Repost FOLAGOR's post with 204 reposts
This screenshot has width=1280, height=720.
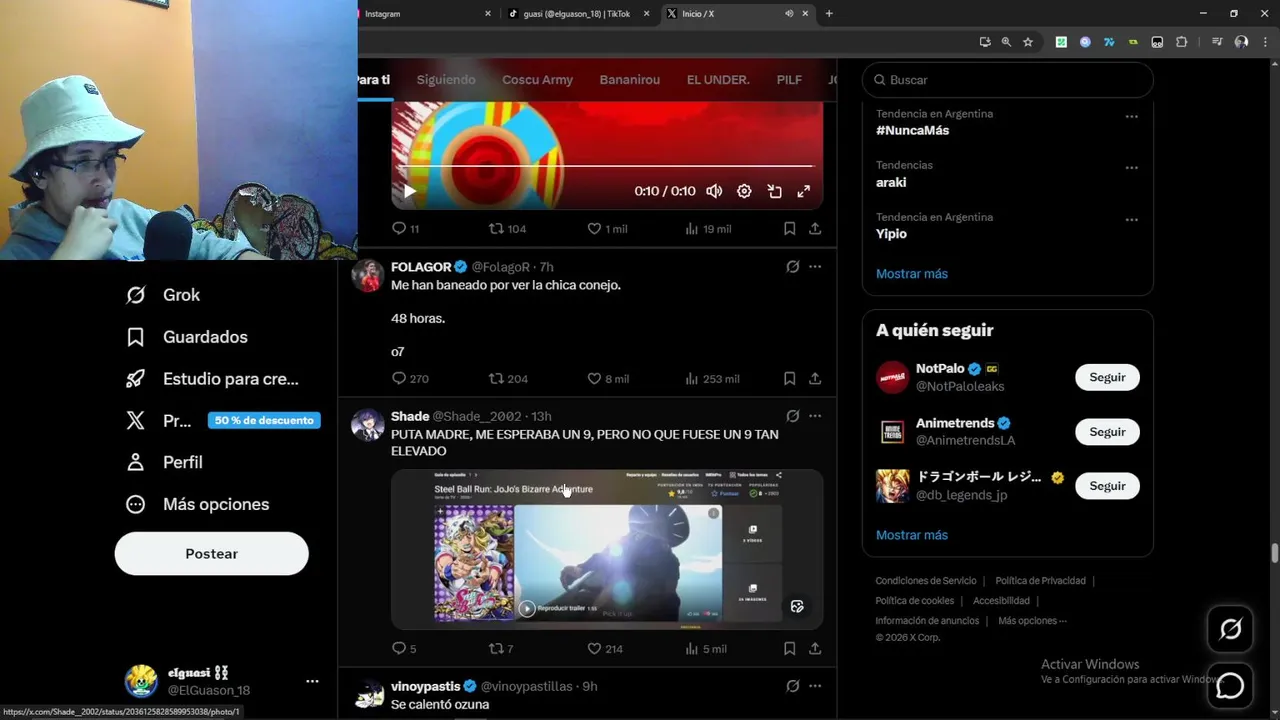point(507,379)
